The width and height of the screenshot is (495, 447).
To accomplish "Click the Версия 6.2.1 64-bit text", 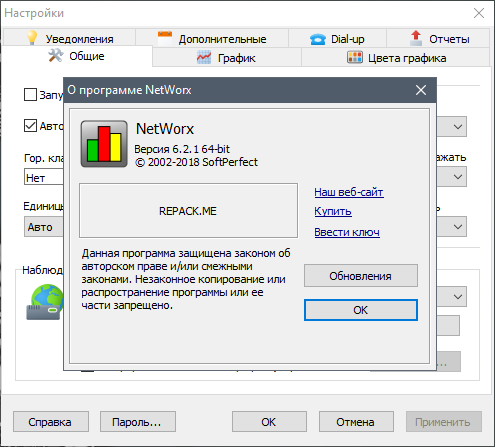I will 182,149.
